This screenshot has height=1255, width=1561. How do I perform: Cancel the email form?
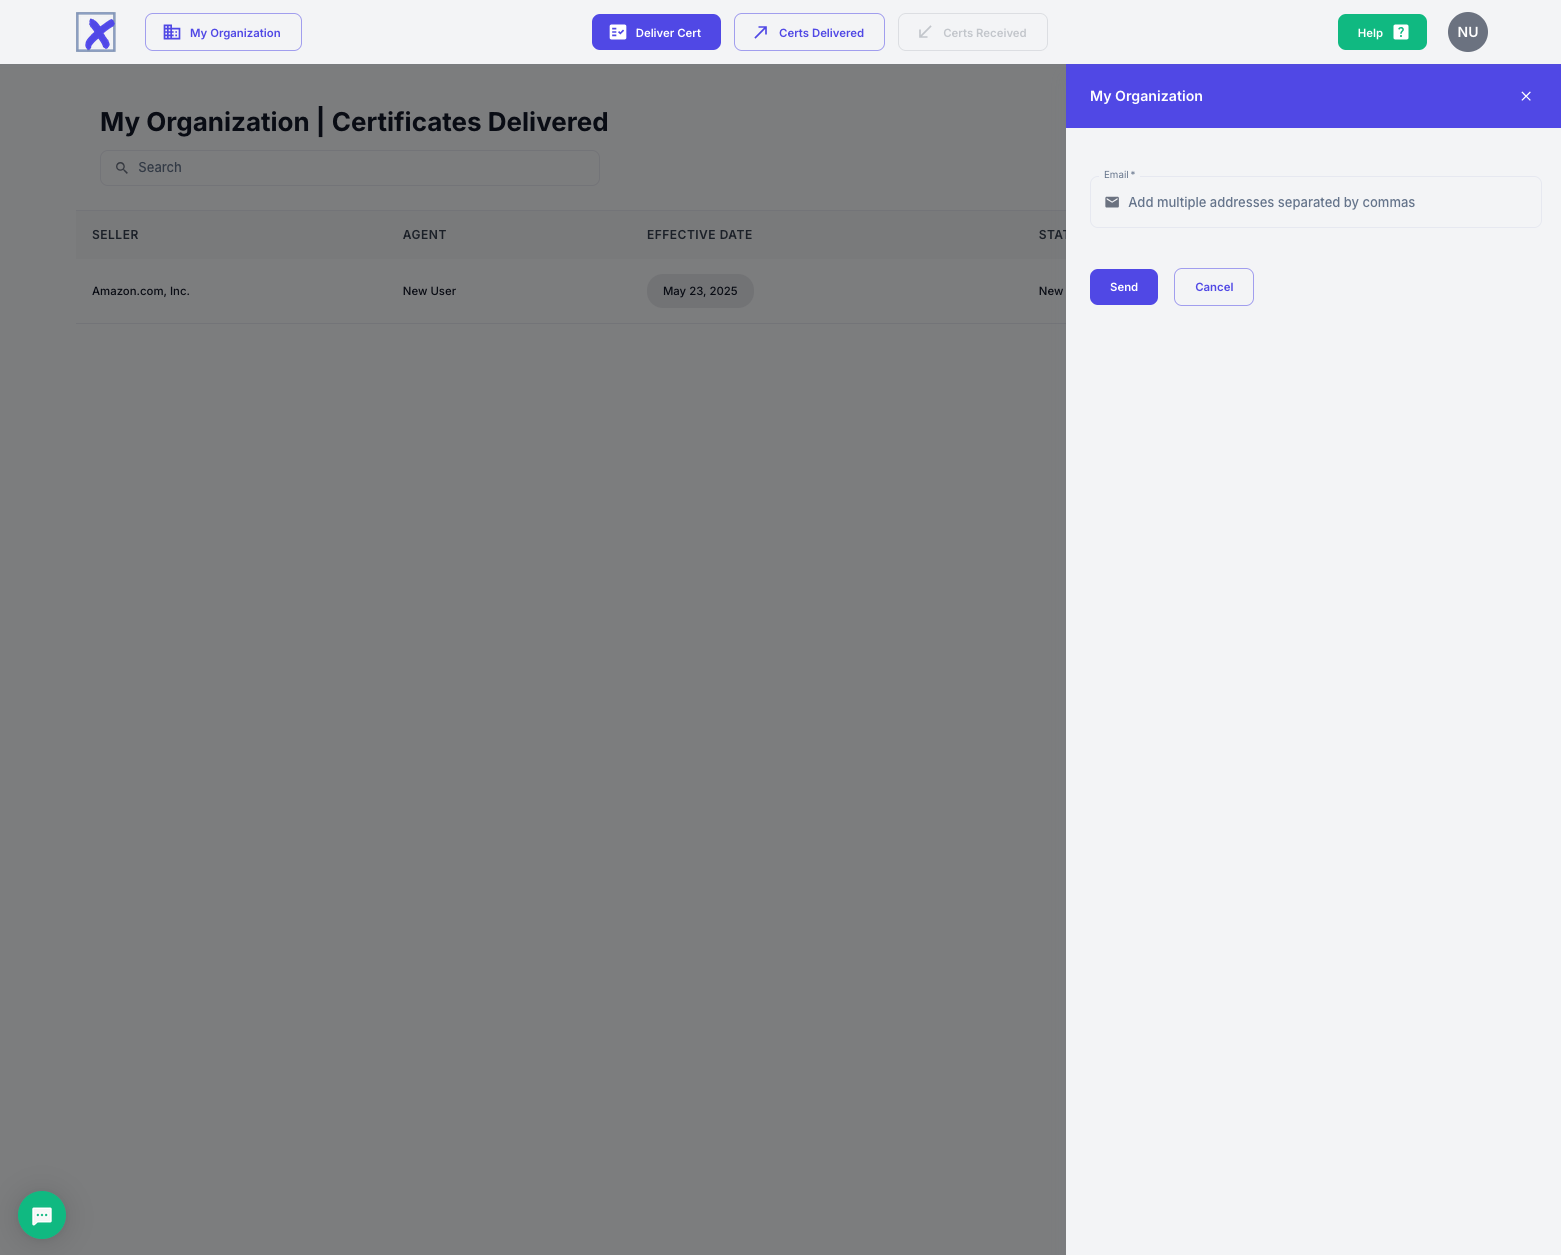click(1213, 287)
